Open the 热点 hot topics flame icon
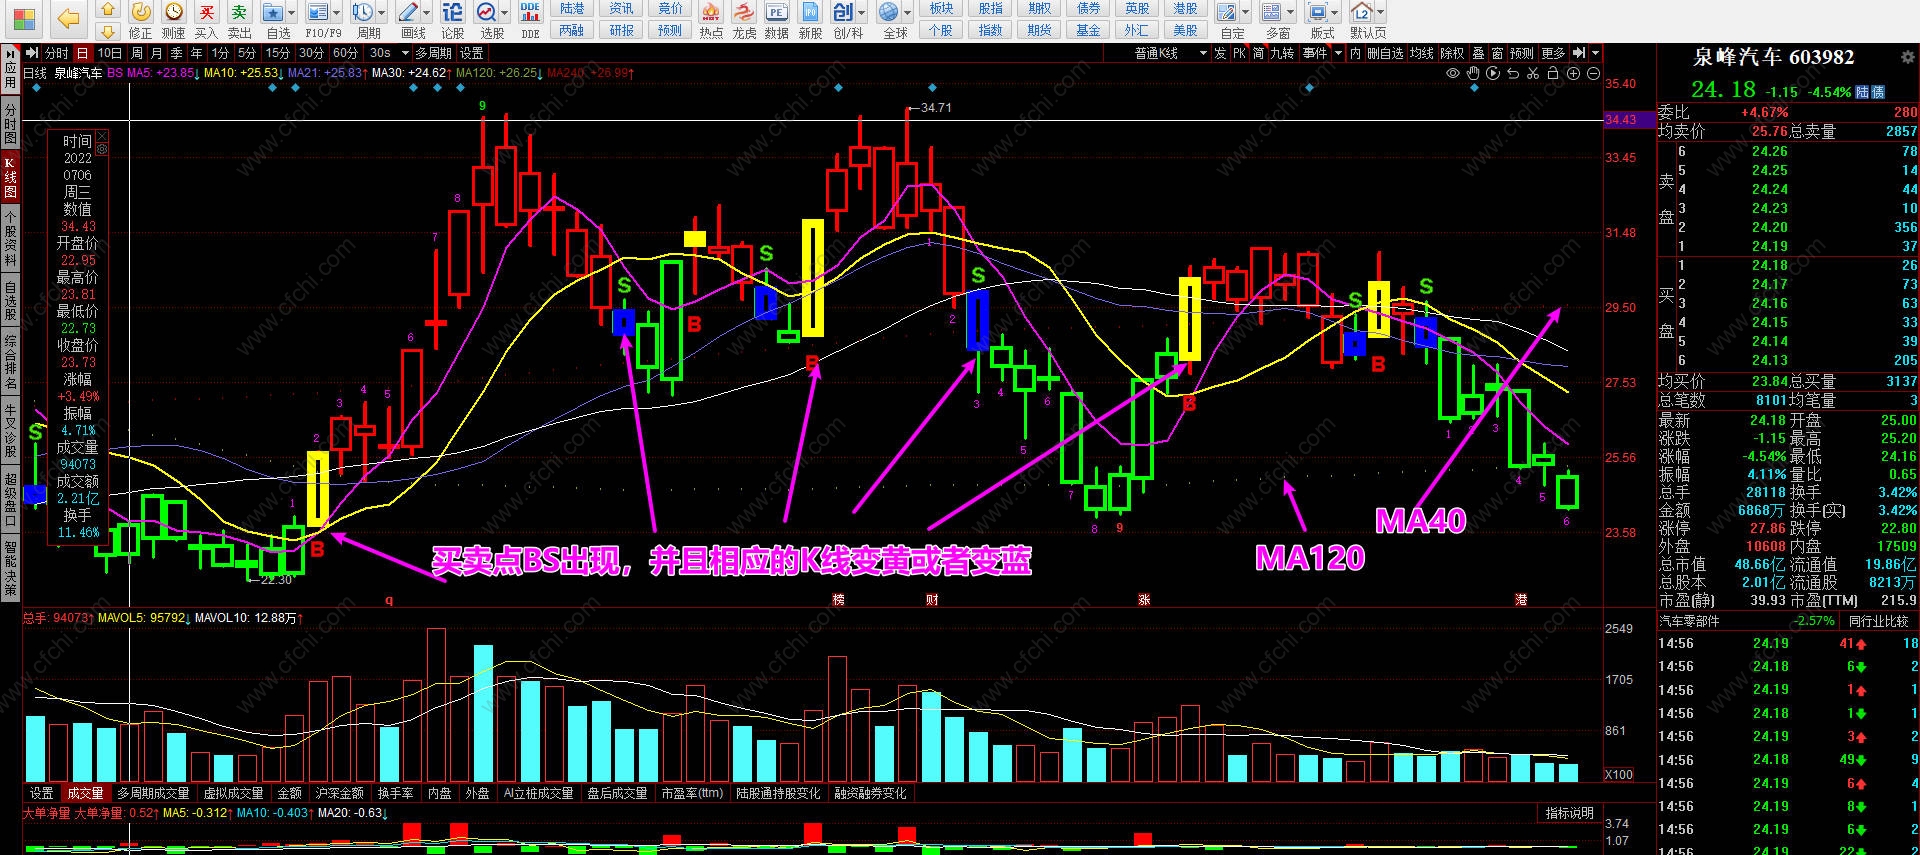The width and height of the screenshot is (1920, 855). [711, 12]
